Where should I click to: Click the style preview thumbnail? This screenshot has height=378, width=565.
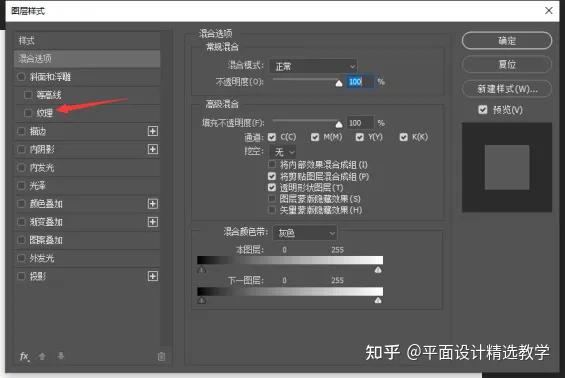[507, 167]
